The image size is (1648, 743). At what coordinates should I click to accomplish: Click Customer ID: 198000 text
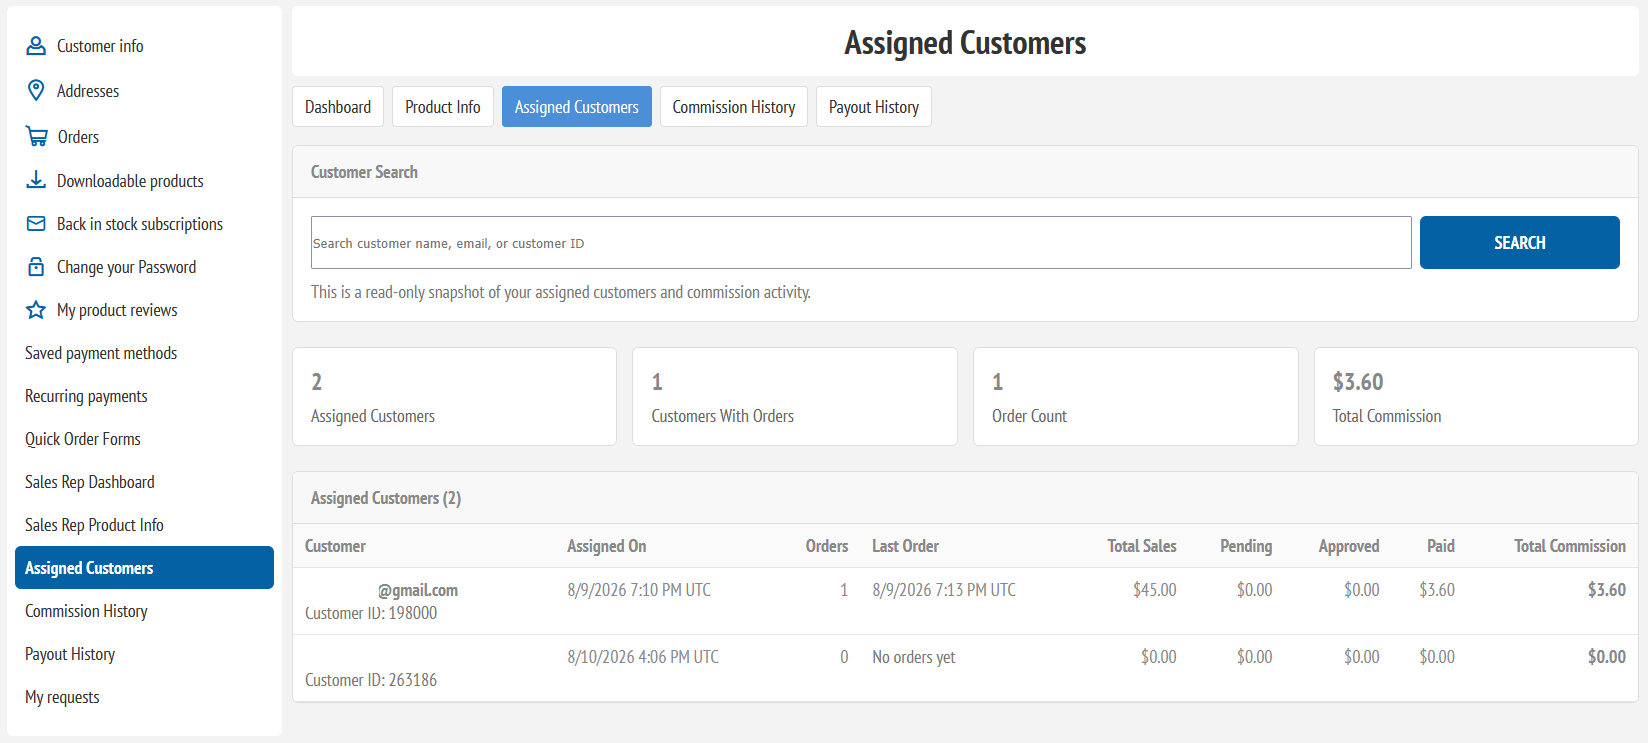[371, 613]
